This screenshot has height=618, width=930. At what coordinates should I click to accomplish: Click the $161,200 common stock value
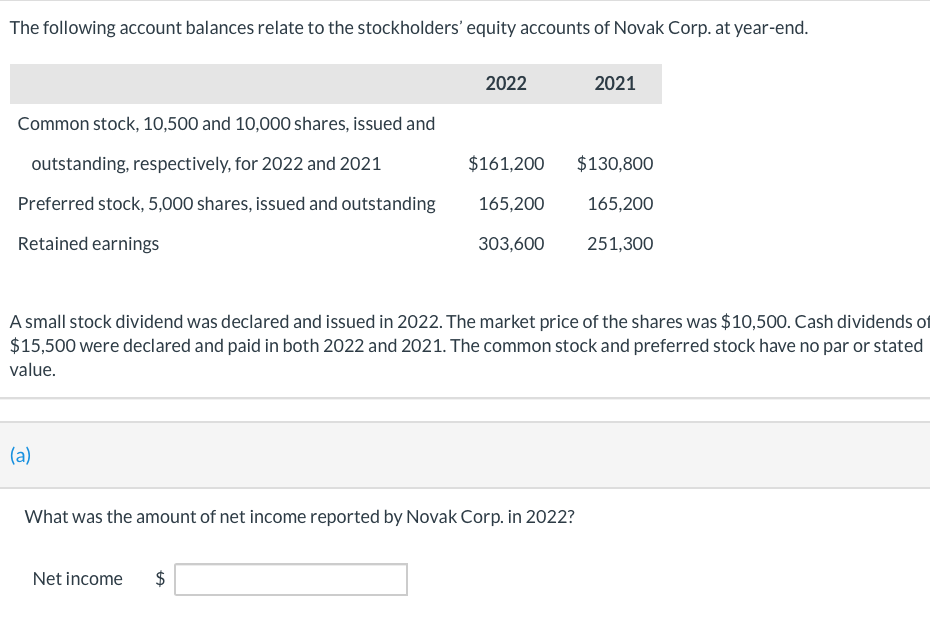(x=506, y=164)
